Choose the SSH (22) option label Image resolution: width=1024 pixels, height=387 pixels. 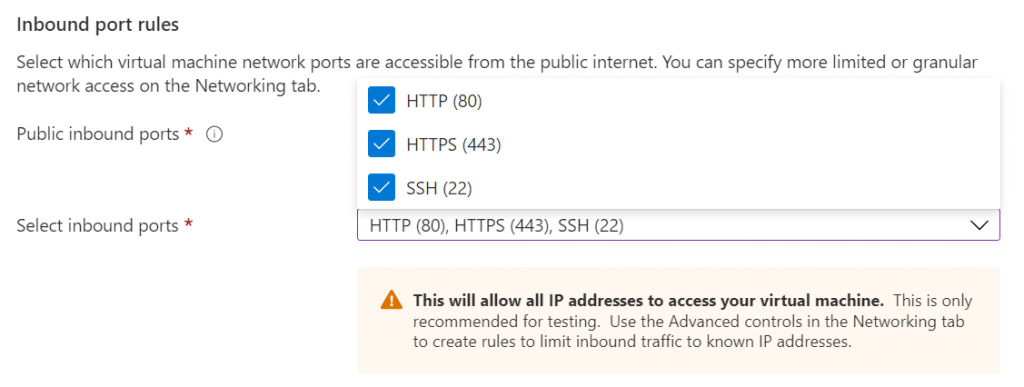[439, 188]
